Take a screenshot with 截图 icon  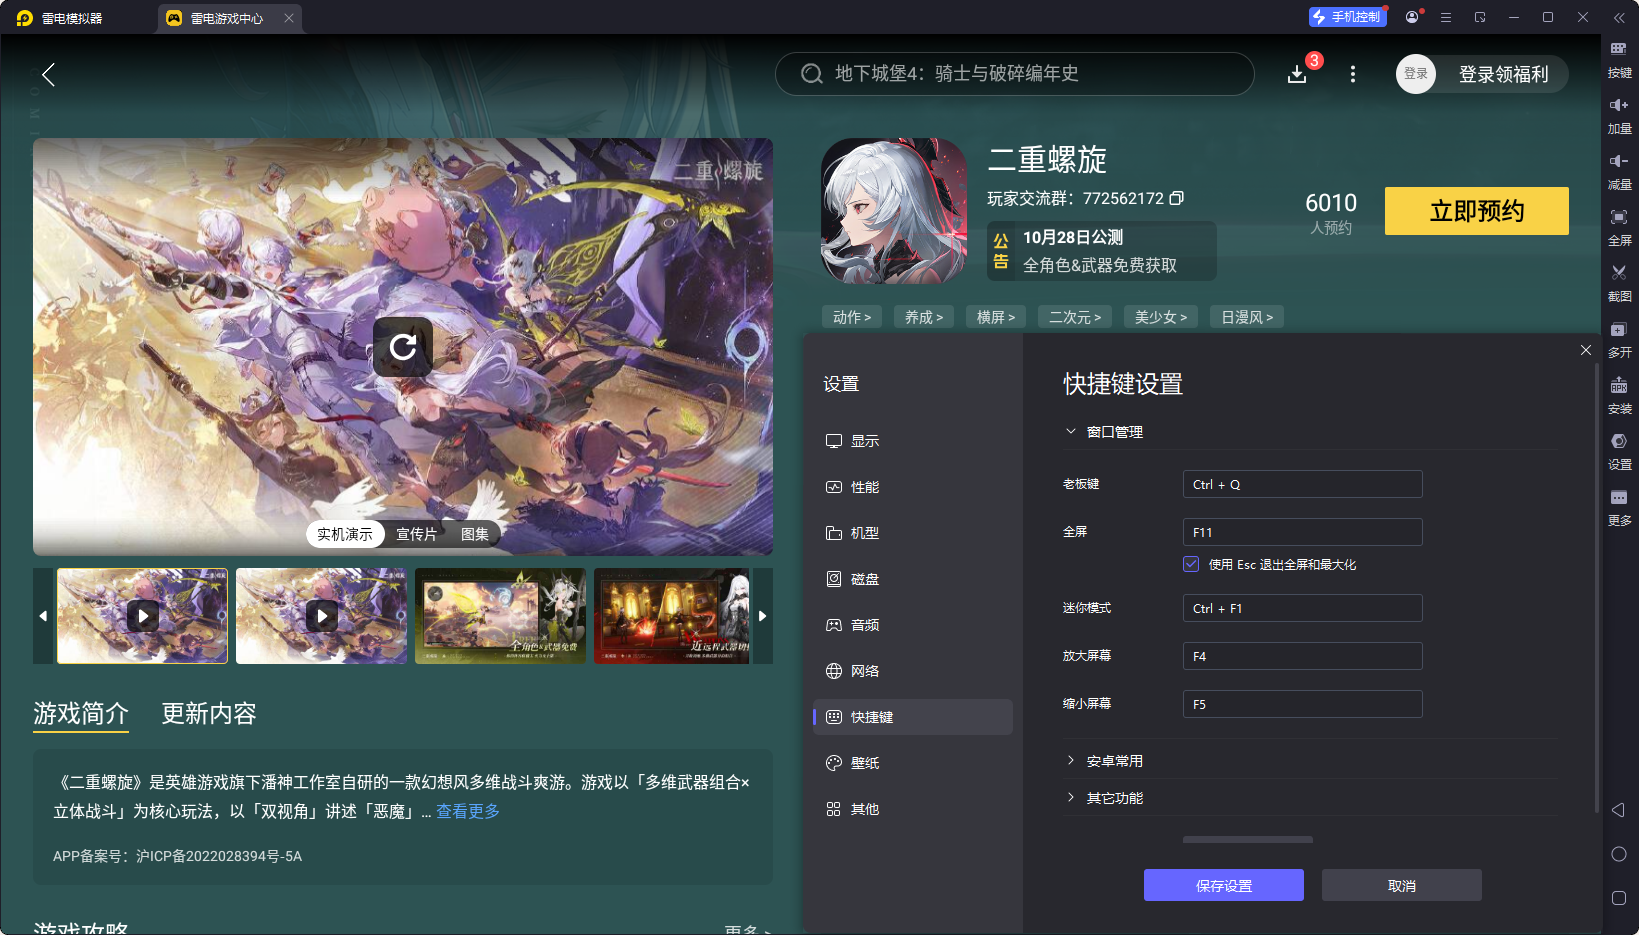tap(1619, 283)
